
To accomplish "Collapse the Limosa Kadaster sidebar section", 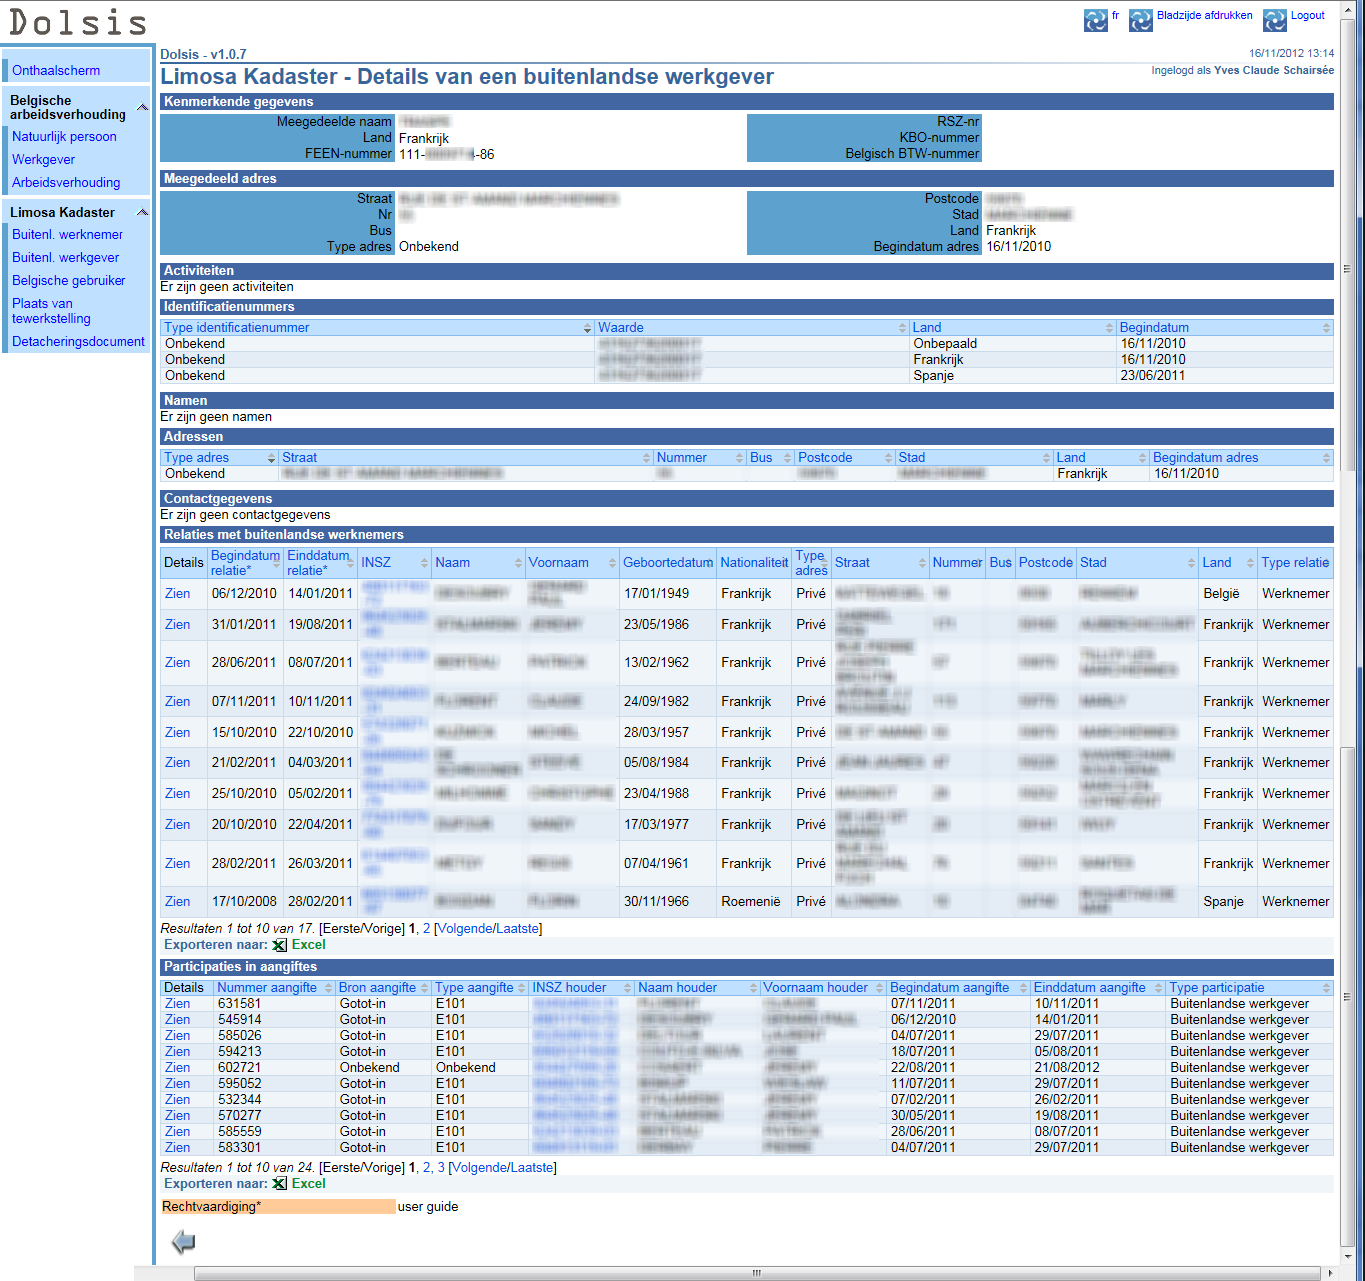I will point(142,212).
